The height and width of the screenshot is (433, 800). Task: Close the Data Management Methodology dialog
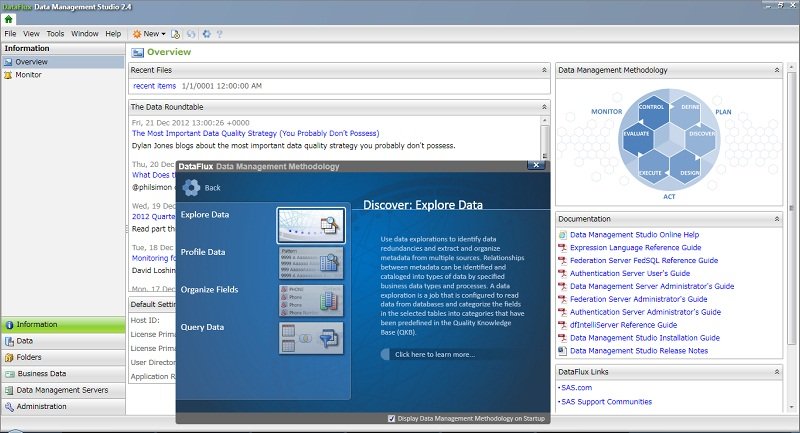pos(536,165)
